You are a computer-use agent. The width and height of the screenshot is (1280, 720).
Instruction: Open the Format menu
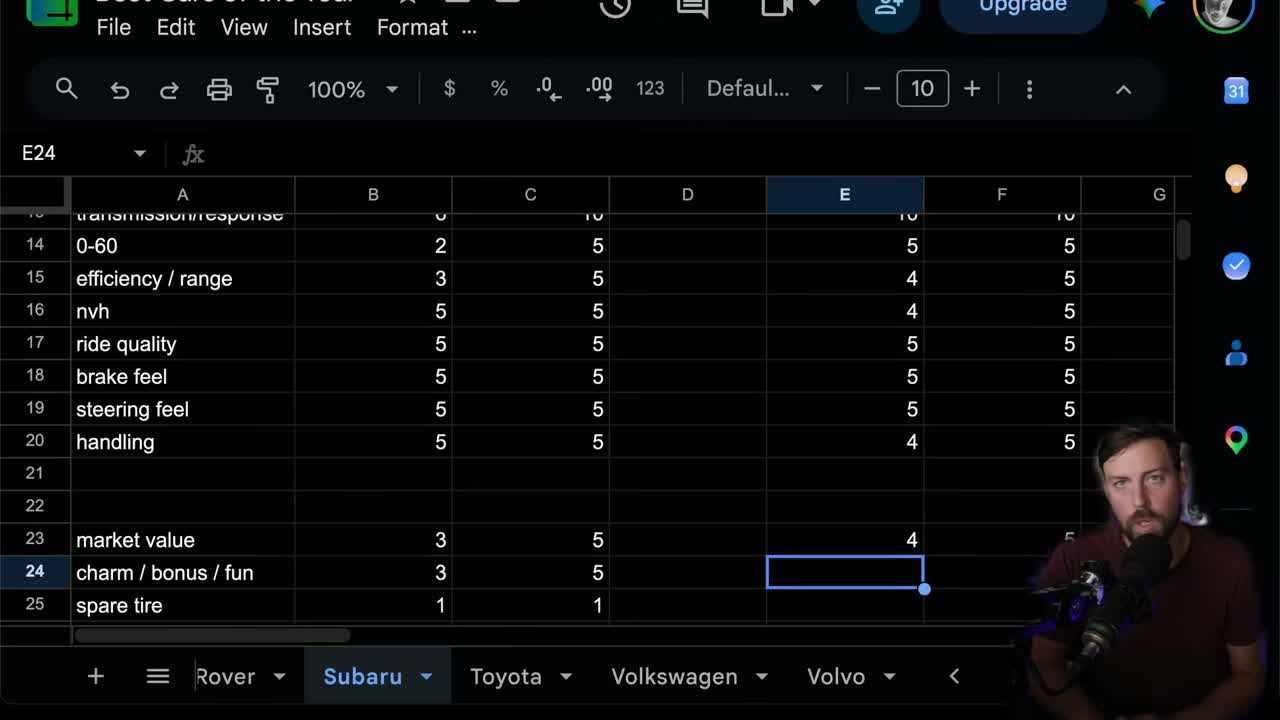click(x=412, y=28)
